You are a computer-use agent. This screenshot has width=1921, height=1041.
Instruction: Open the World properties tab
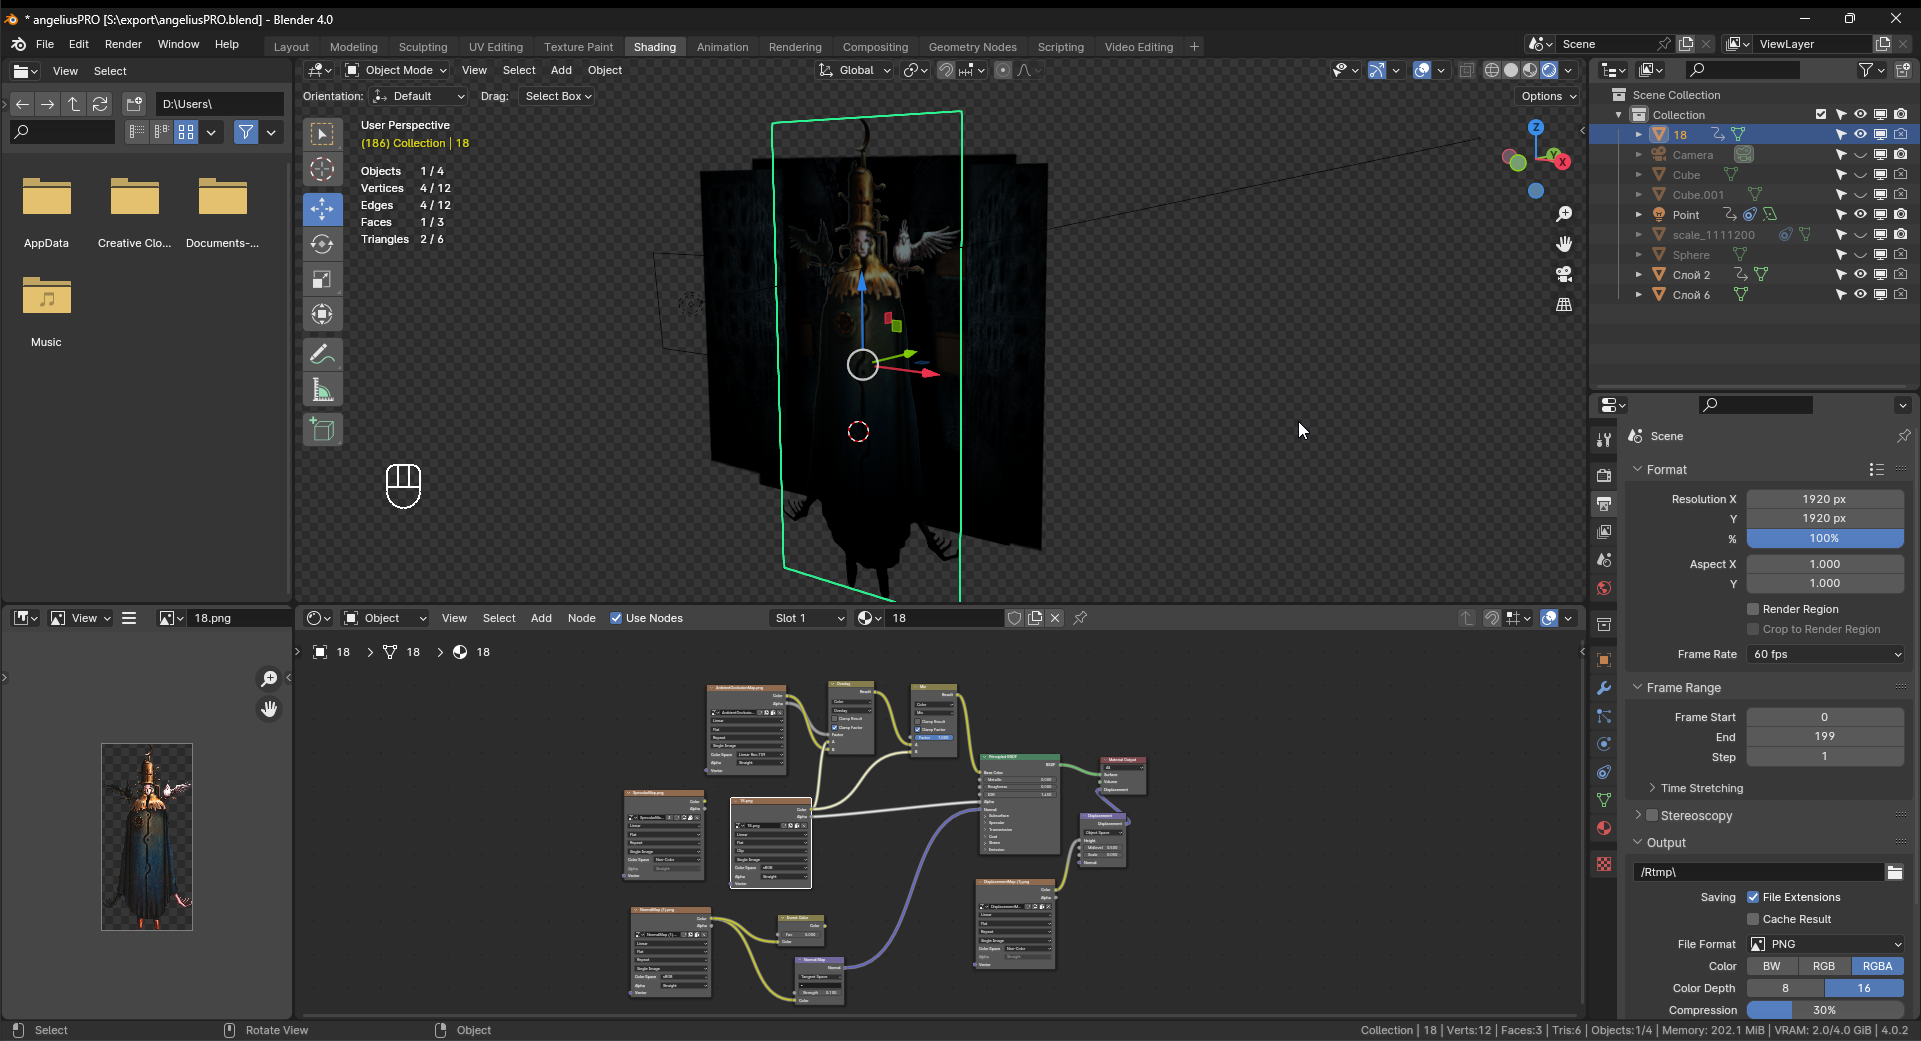click(x=1604, y=588)
